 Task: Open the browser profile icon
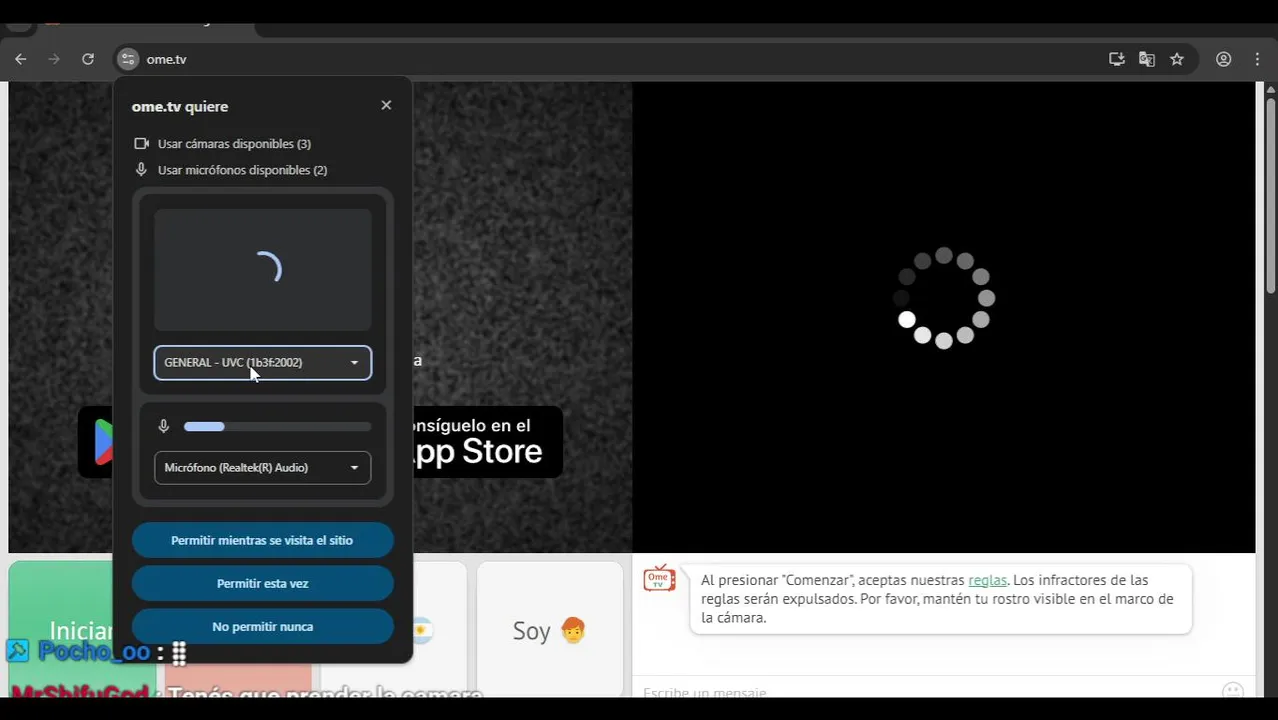point(1223,59)
